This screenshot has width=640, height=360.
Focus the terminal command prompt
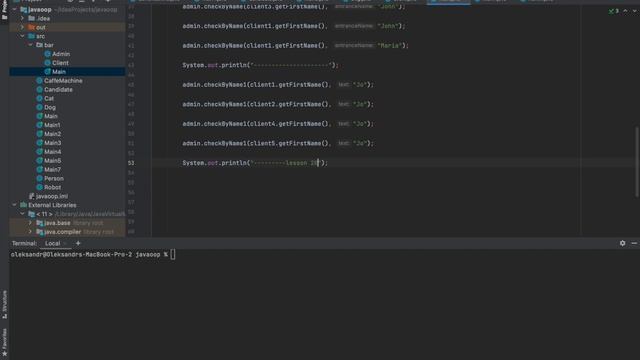[173, 255]
